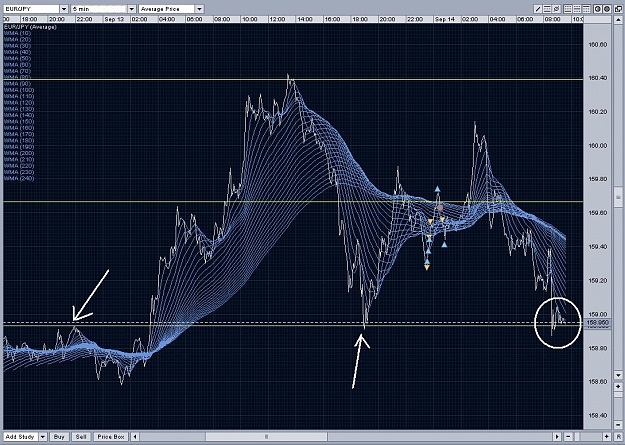Click the Buy button
Screen dimensions: 625x445
59,437
